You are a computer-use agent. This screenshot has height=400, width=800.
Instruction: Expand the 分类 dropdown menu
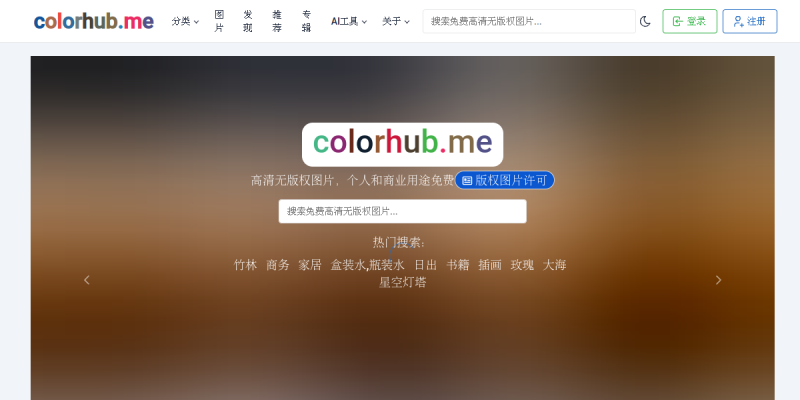click(185, 21)
